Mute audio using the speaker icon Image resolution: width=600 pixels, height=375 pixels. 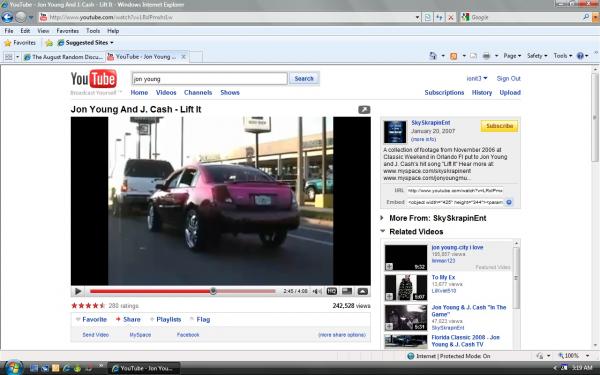317,292
